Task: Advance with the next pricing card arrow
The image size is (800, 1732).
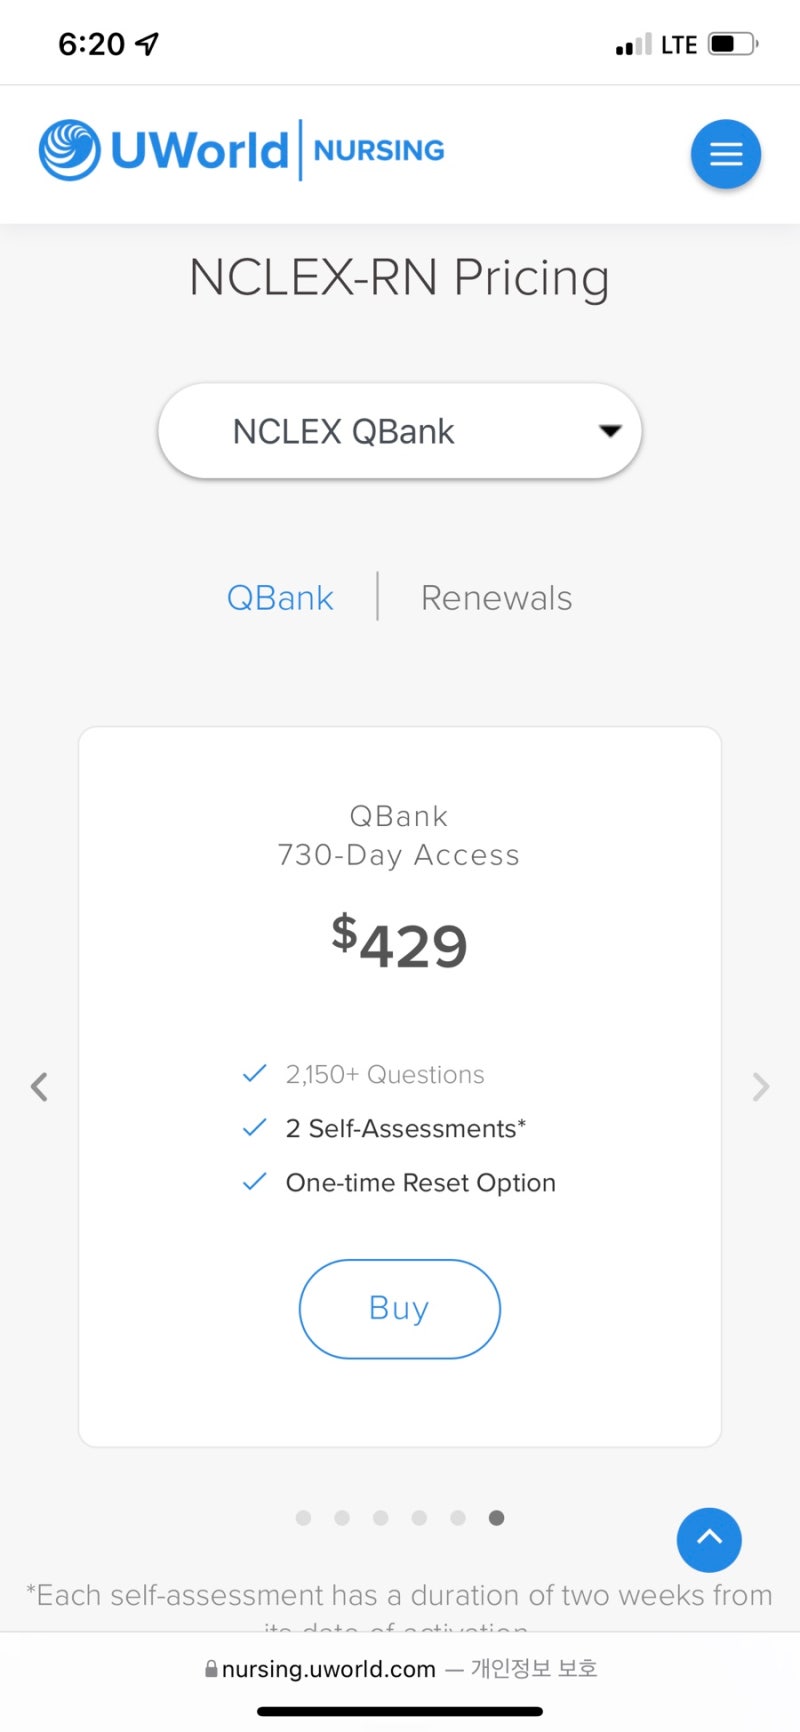Action: coord(761,1086)
